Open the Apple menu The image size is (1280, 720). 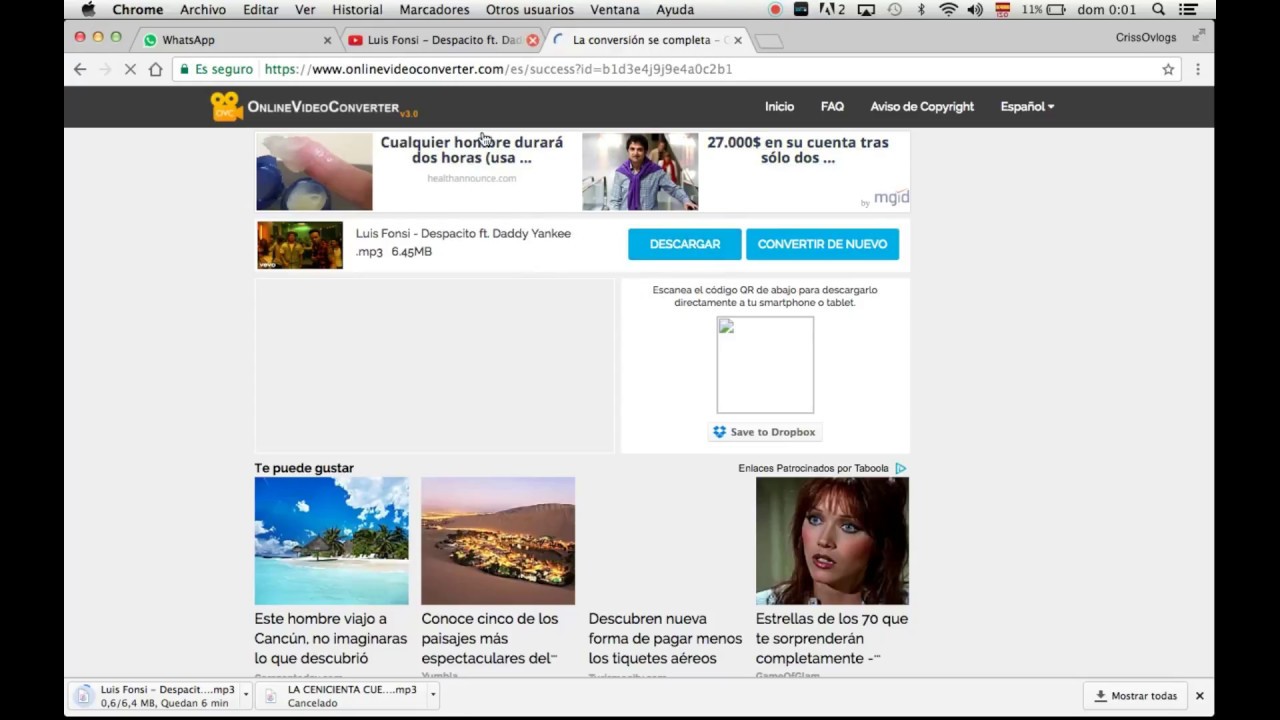click(x=88, y=9)
